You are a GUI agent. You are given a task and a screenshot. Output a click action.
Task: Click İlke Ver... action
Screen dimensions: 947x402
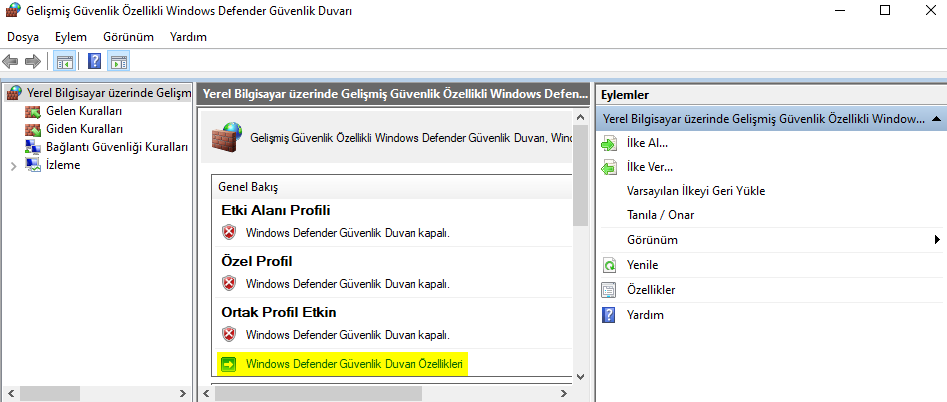point(650,167)
